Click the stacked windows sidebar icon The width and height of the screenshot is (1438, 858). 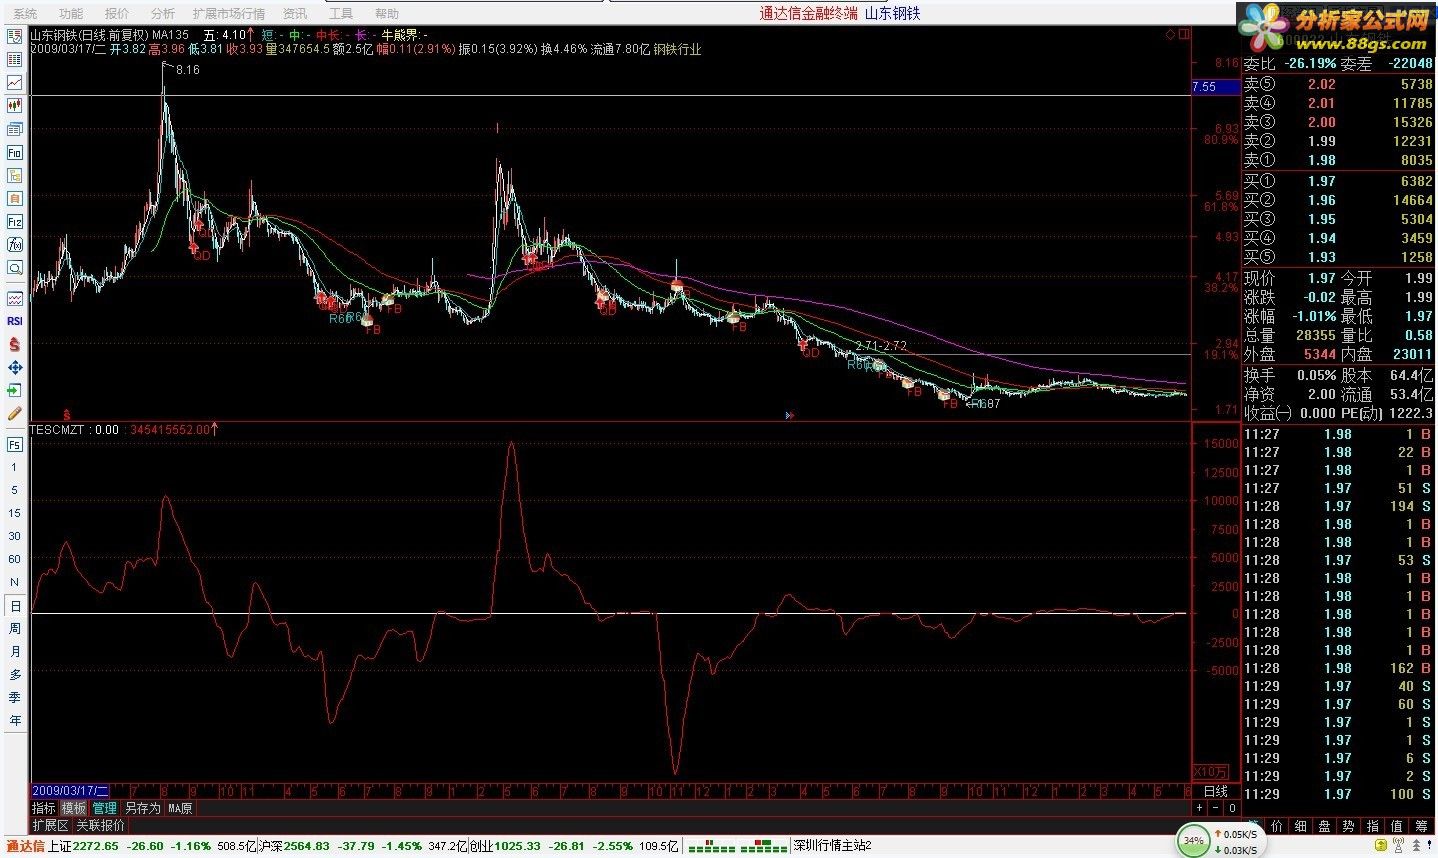pyautogui.click(x=15, y=130)
